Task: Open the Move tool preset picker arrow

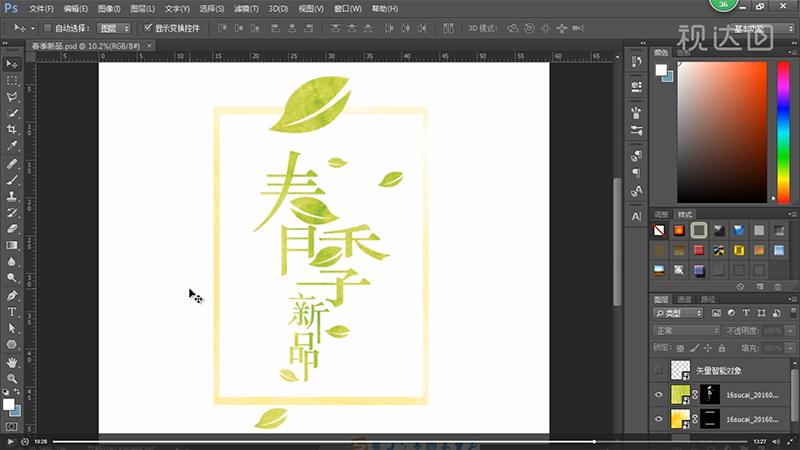Action: click(x=33, y=29)
